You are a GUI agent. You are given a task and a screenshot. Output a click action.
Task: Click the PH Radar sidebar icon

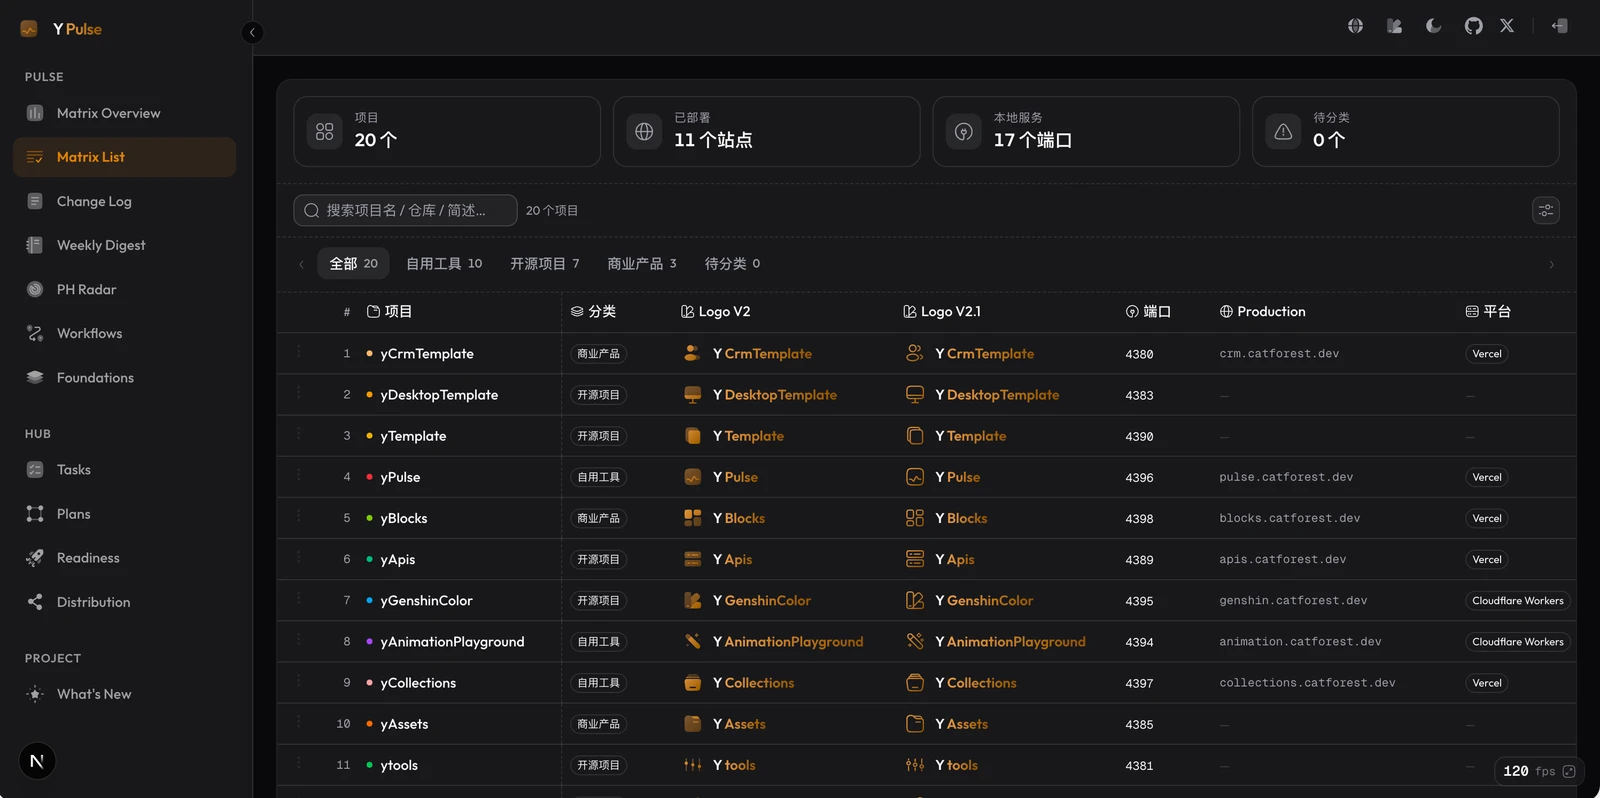[35, 289]
